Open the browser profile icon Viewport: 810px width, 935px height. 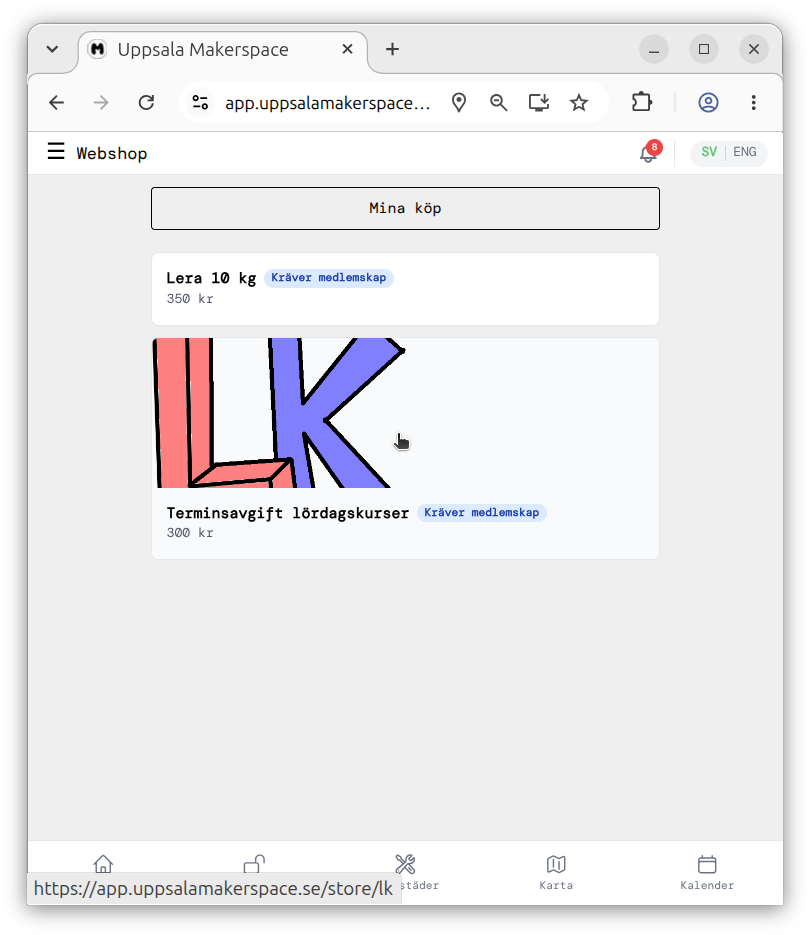[x=708, y=103]
